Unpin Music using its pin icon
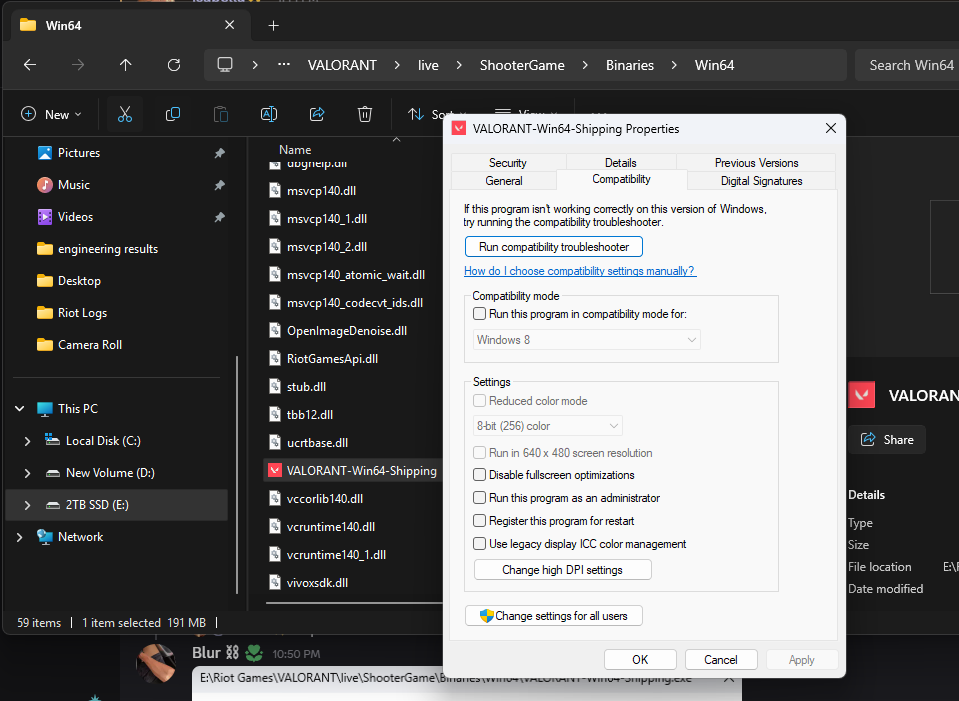Viewport: 959px width, 701px height. pos(220,185)
